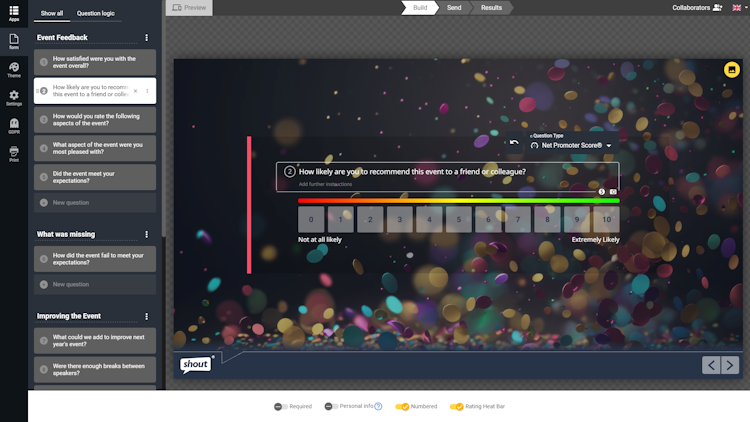Open the Theme palette icon
The image size is (750, 422).
click(14, 69)
